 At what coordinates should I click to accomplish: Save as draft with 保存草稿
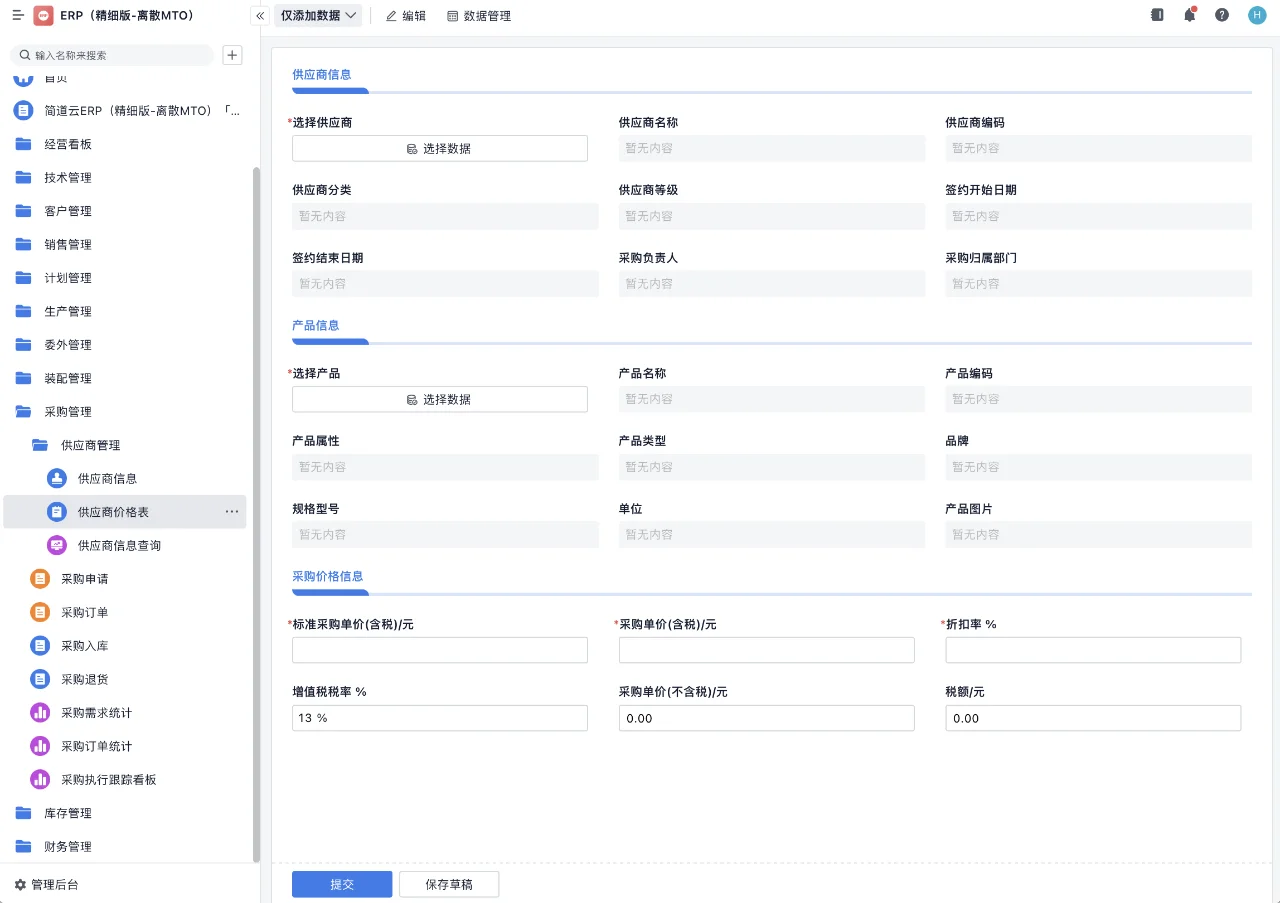[449, 883]
